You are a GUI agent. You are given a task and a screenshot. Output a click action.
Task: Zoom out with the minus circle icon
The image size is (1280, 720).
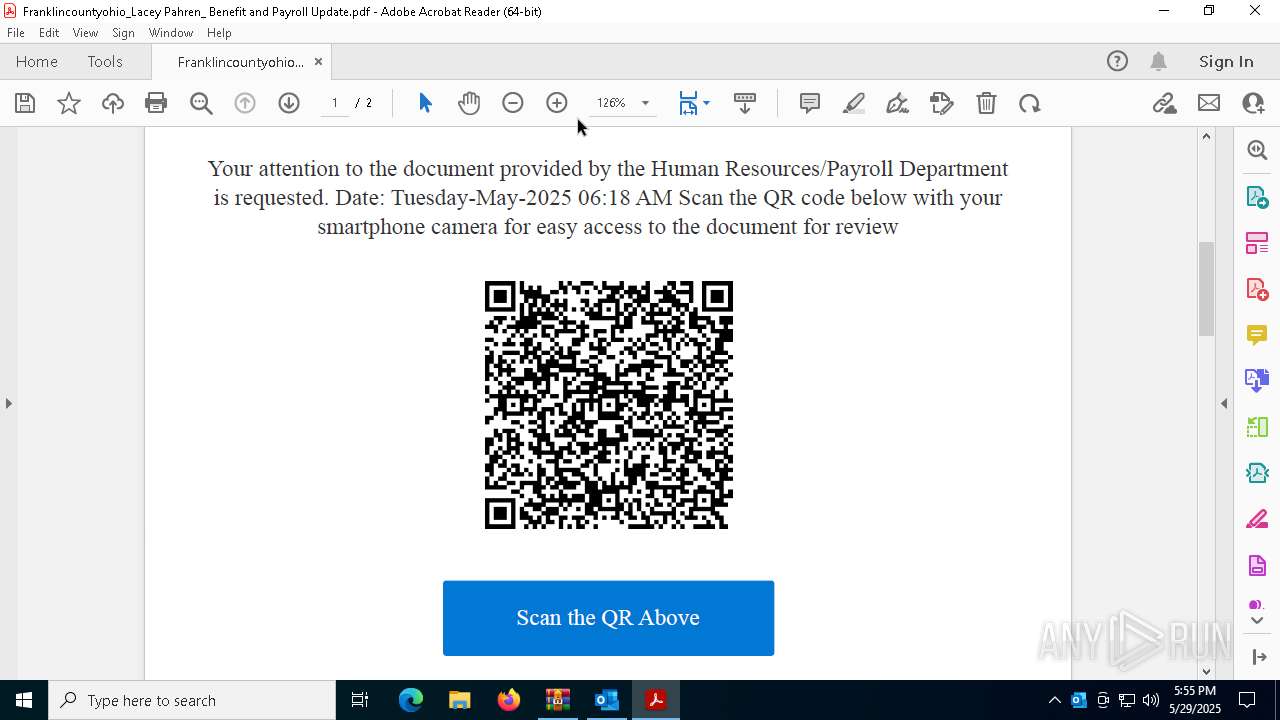point(513,103)
